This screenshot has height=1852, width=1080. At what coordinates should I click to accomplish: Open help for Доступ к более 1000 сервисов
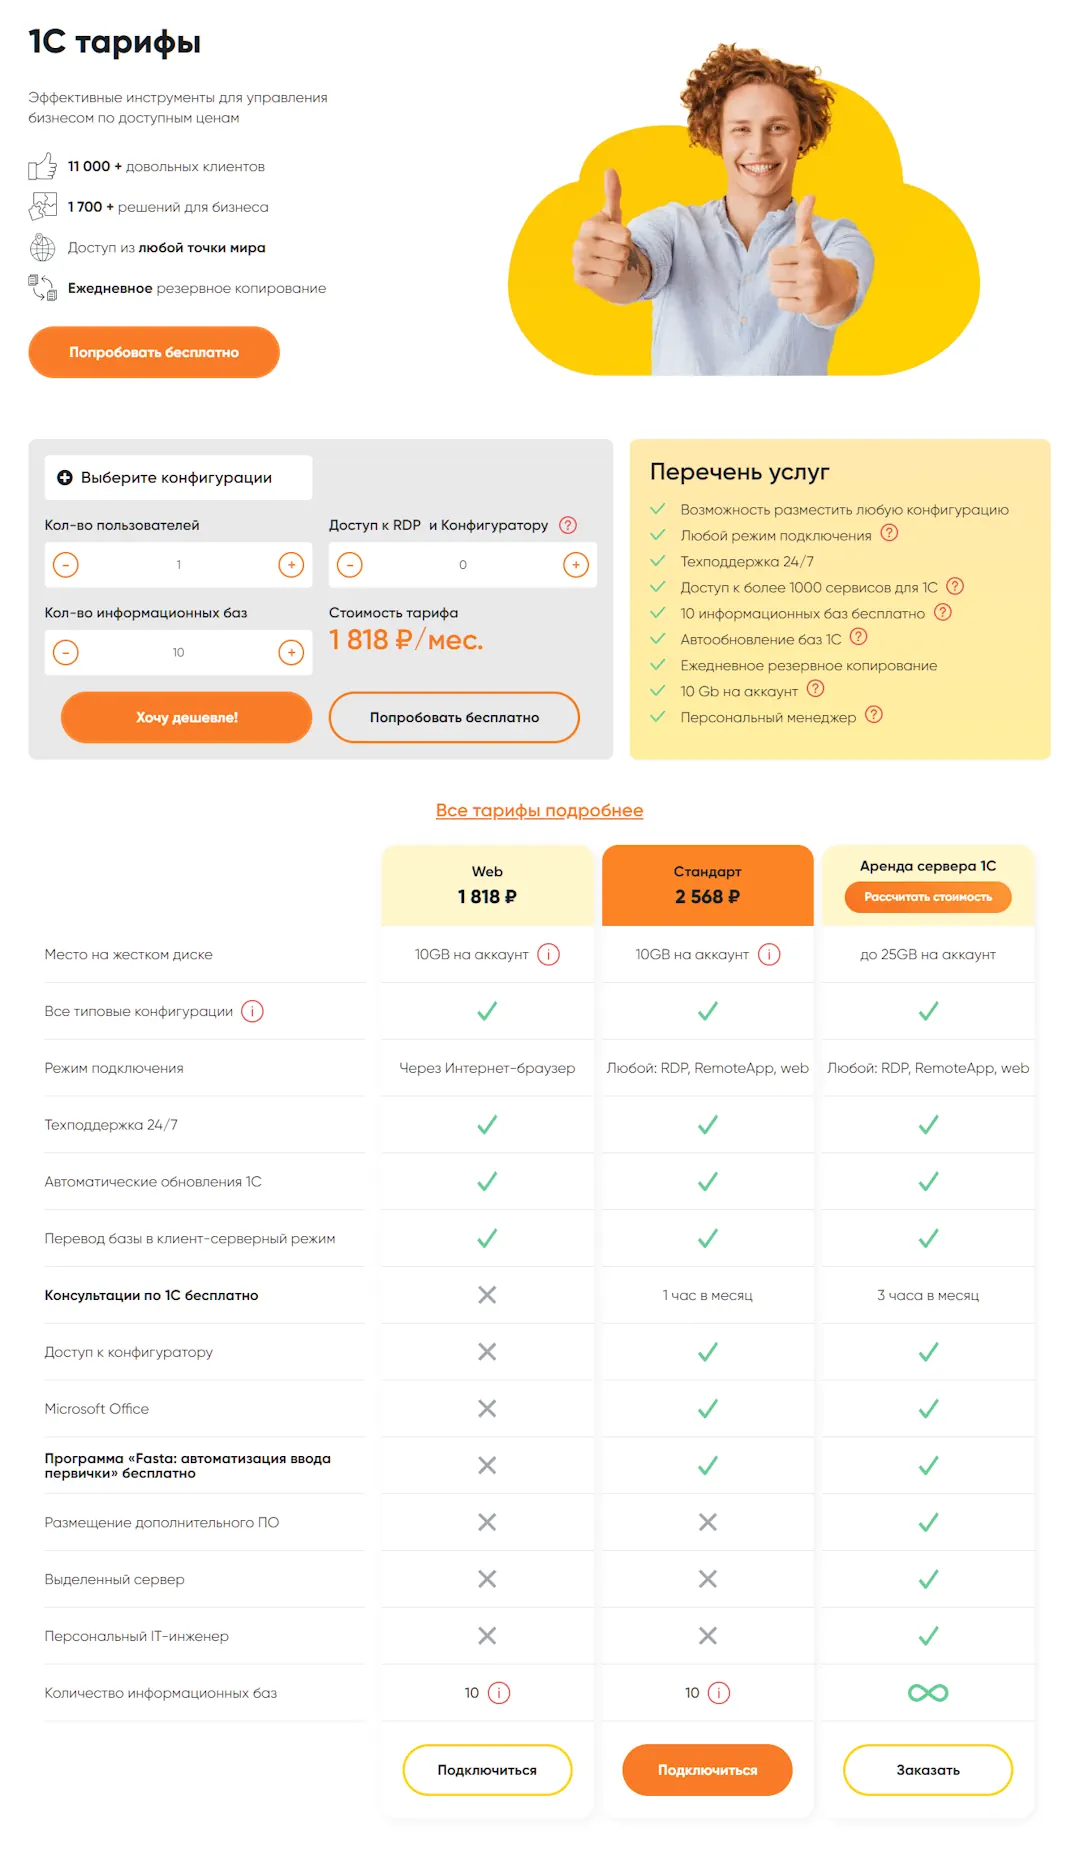[x=957, y=587]
